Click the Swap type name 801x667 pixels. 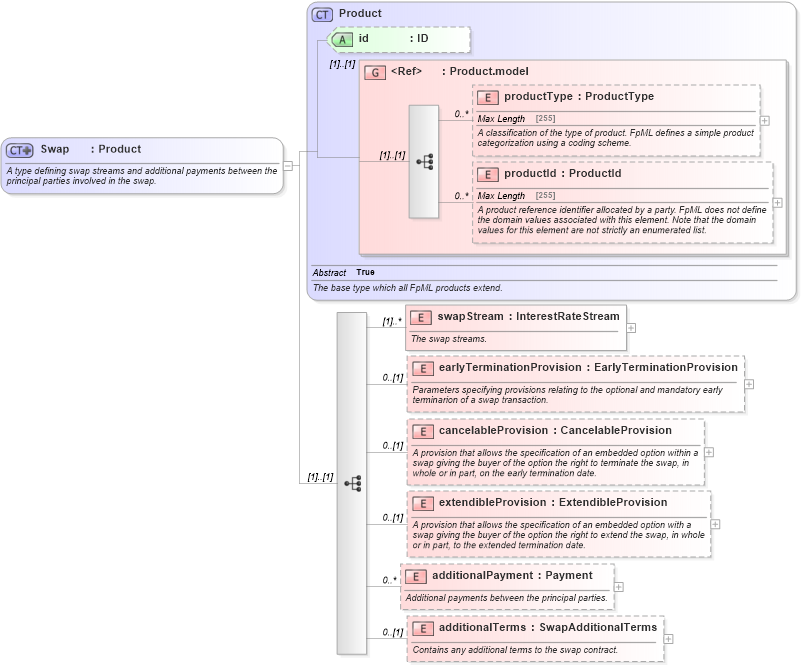click(x=55, y=149)
